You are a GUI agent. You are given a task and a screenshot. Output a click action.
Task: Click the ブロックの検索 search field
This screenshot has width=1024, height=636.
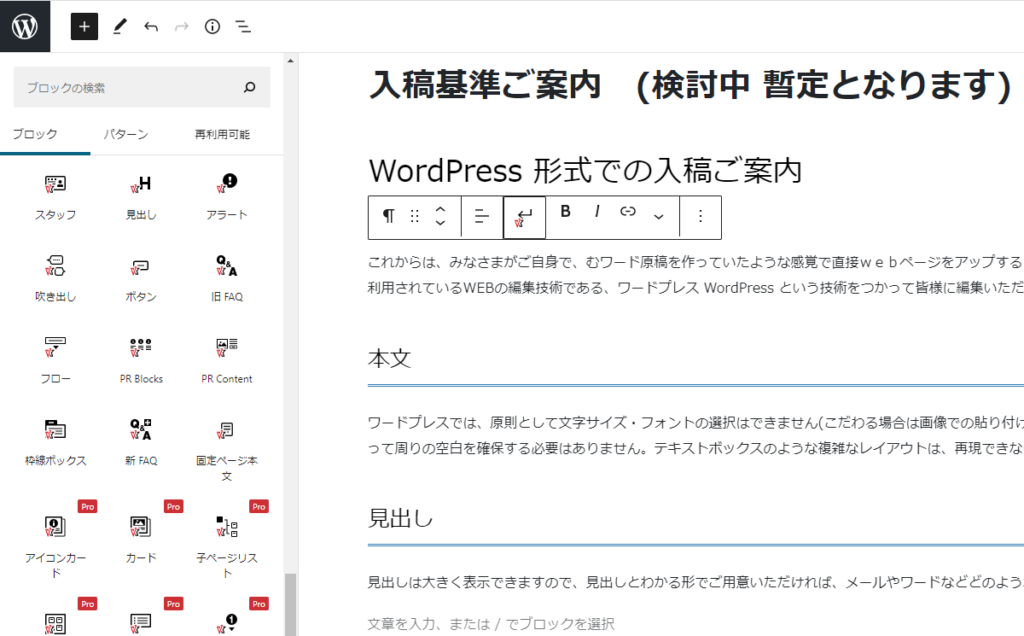(130, 88)
